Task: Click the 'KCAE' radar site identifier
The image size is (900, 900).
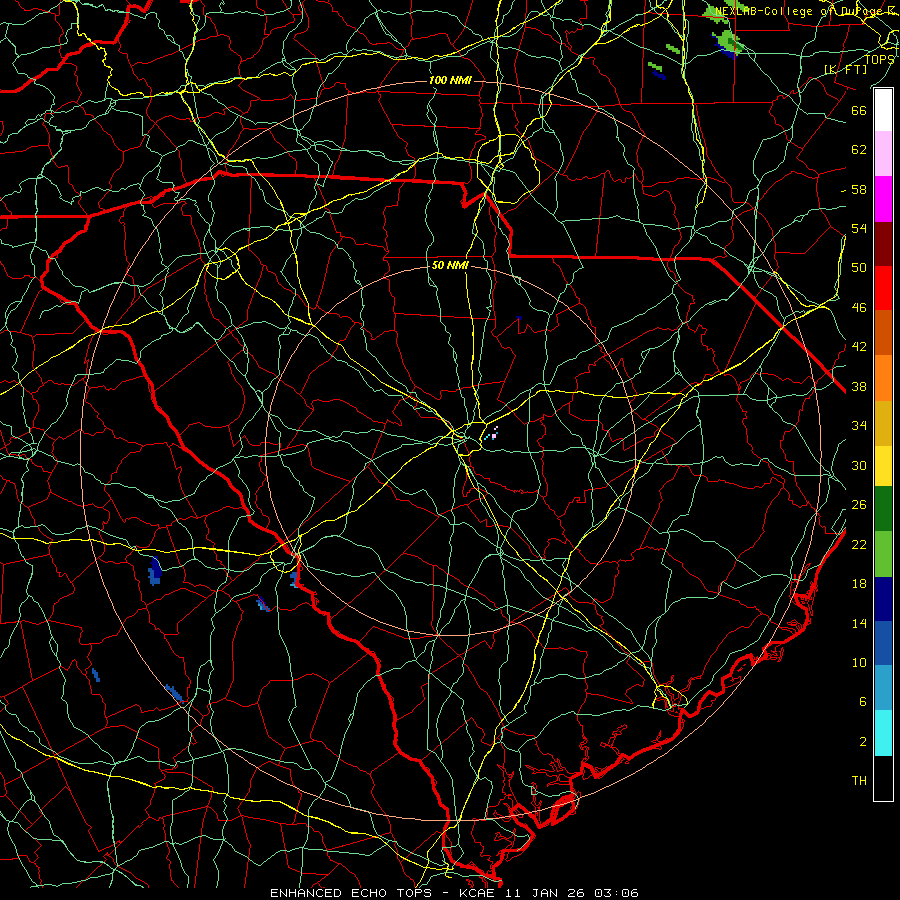Action: (x=479, y=893)
